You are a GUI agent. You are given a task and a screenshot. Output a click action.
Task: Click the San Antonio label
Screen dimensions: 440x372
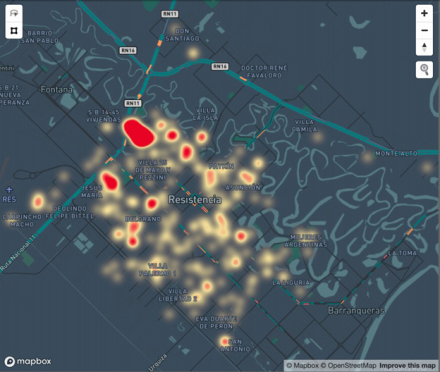(x=235, y=345)
